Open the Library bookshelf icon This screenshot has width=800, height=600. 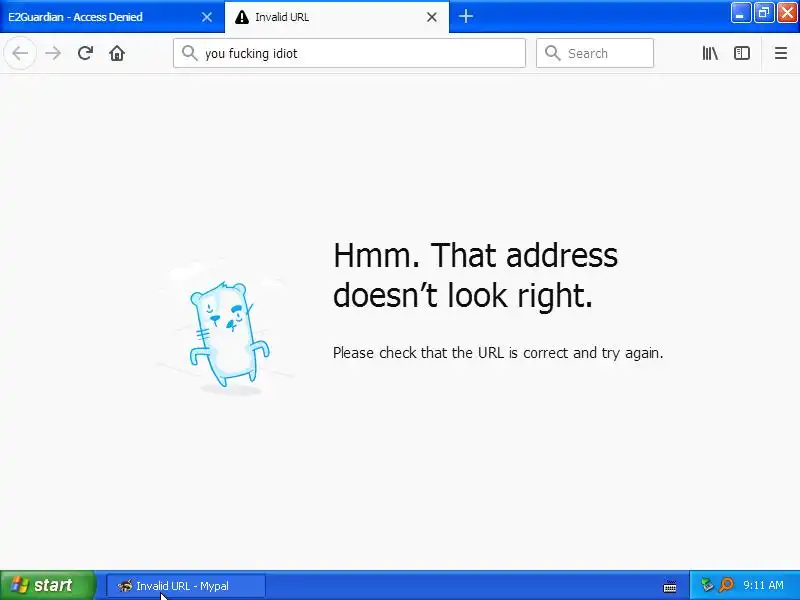click(x=710, y=53)
